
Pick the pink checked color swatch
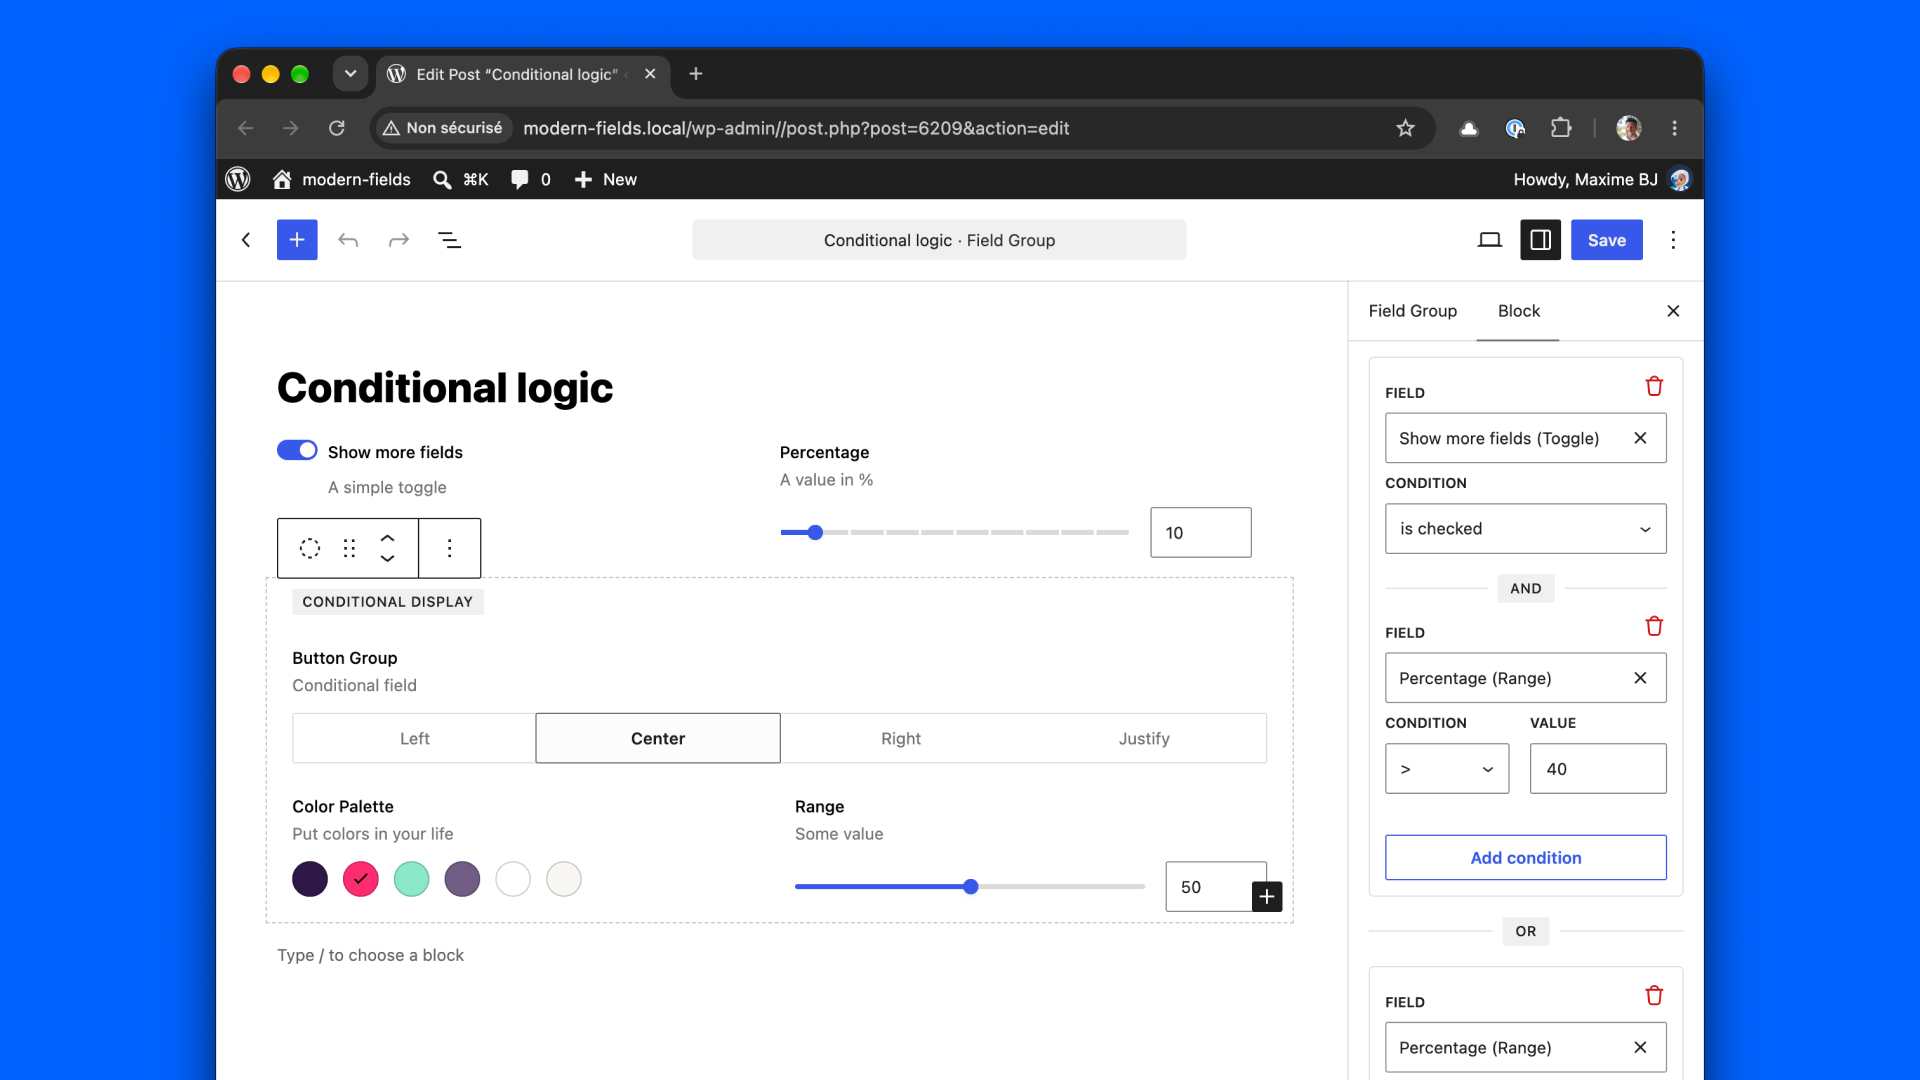pyautogui.click(x=361, y=879)
